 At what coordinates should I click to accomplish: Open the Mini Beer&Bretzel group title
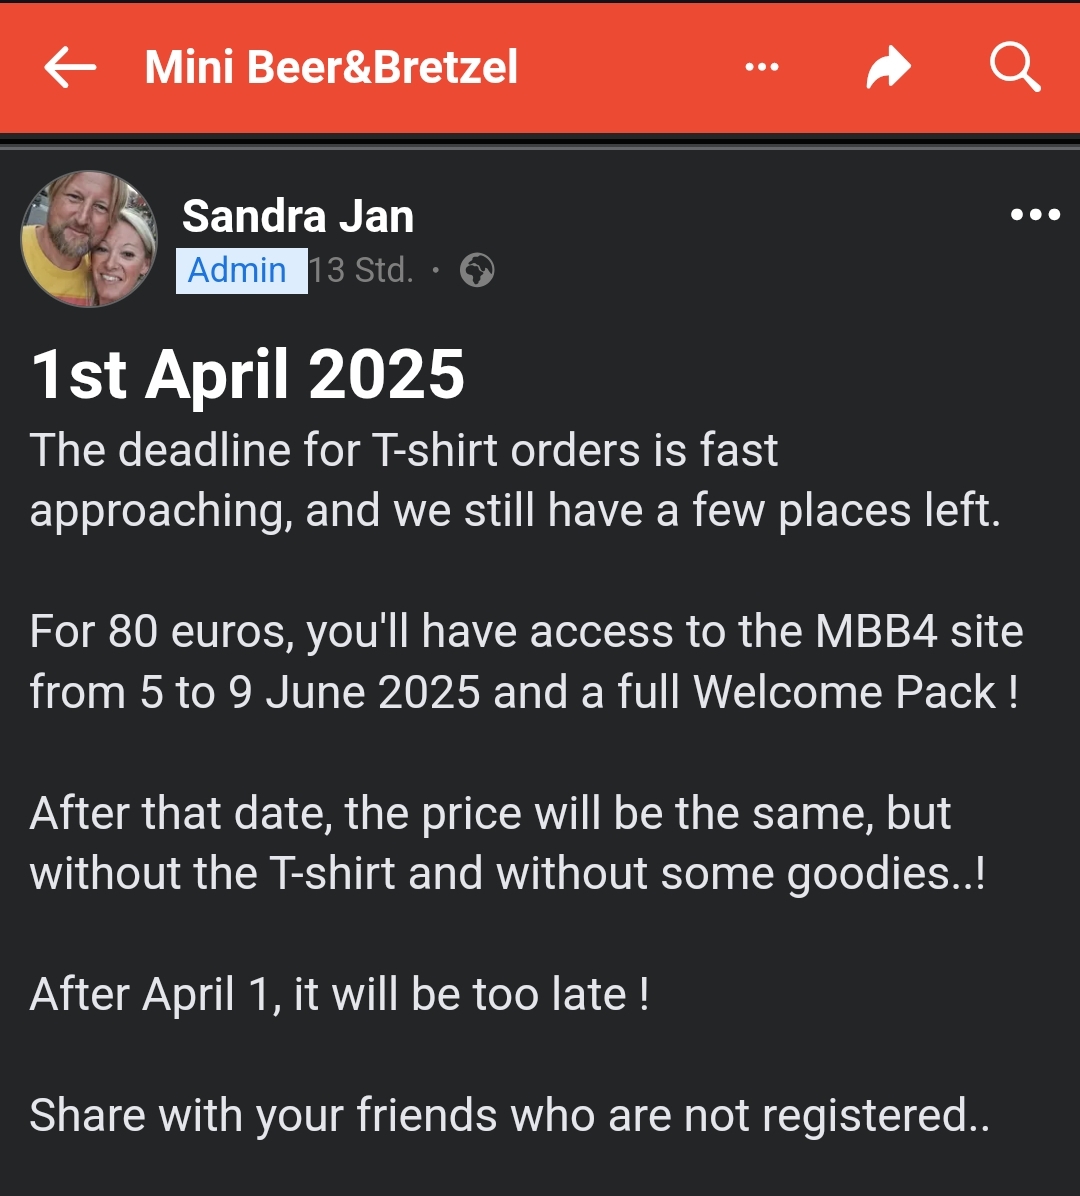[x=331, y=68]
